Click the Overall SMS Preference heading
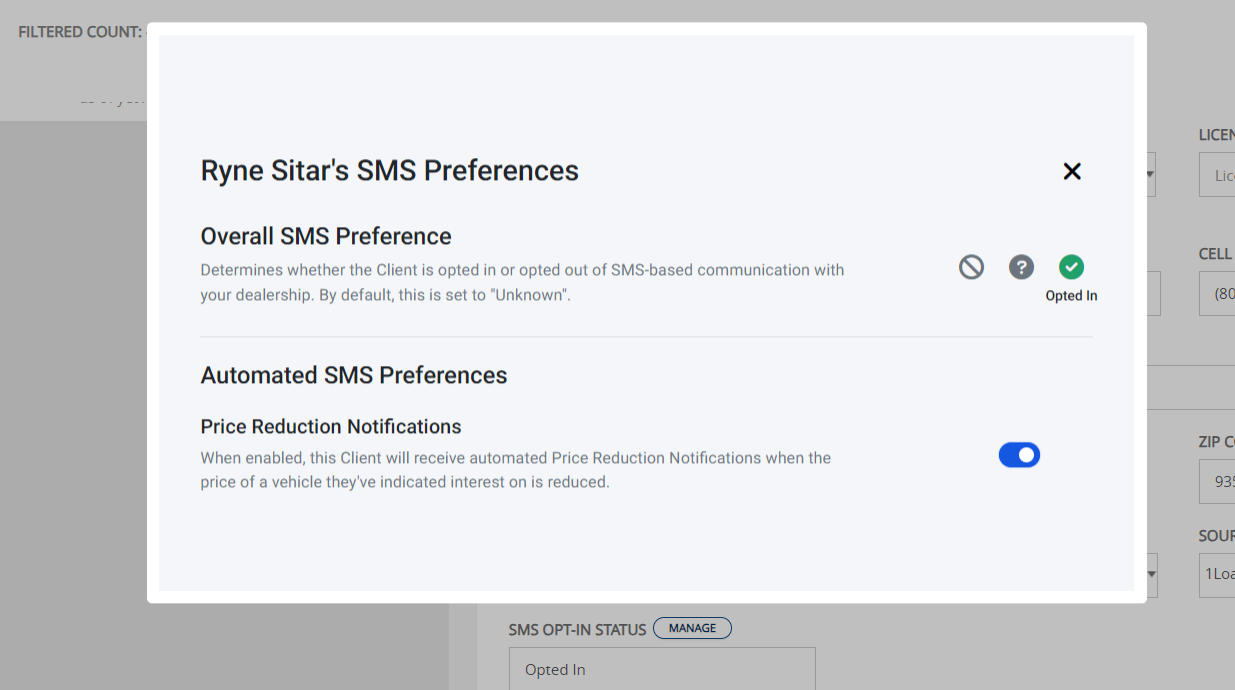The height and width of the screenshot is (690, 1235). click(x=326, y=236)
